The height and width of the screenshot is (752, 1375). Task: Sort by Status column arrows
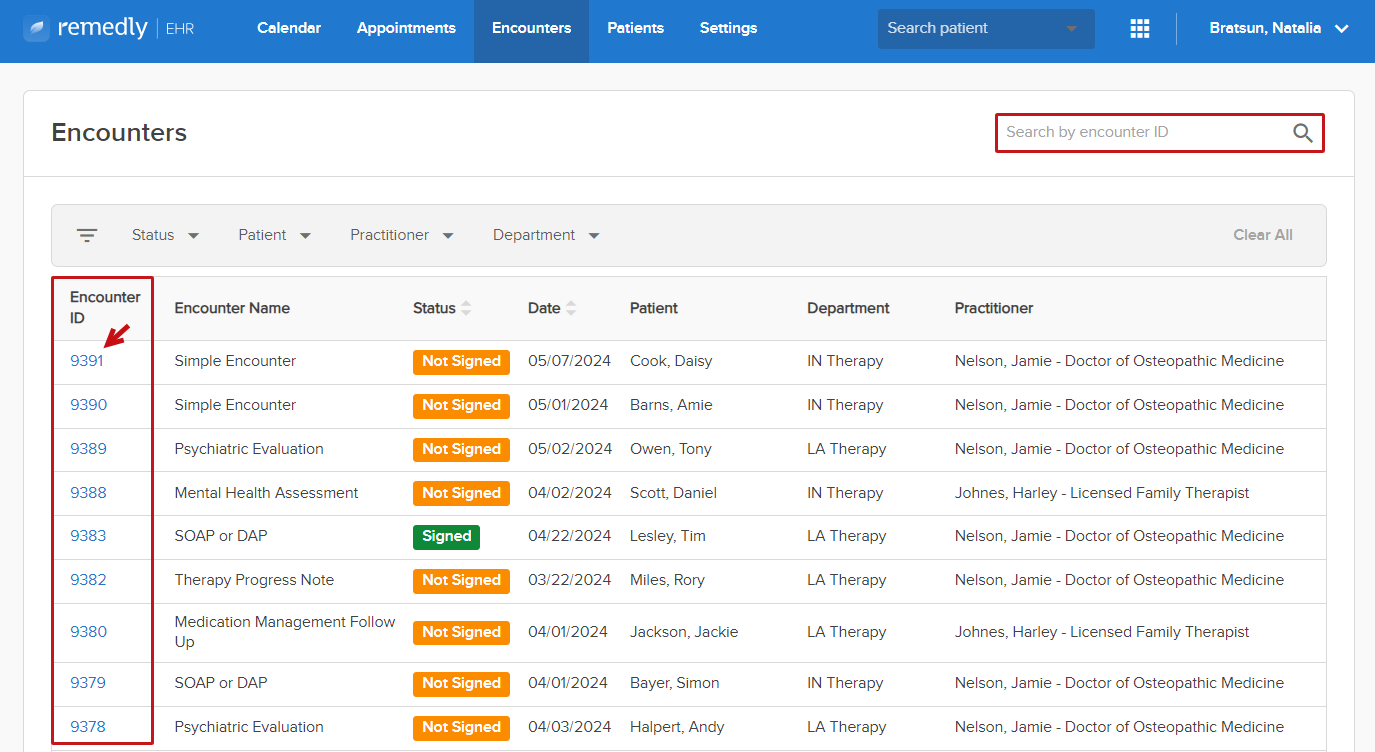coord(466,308)
